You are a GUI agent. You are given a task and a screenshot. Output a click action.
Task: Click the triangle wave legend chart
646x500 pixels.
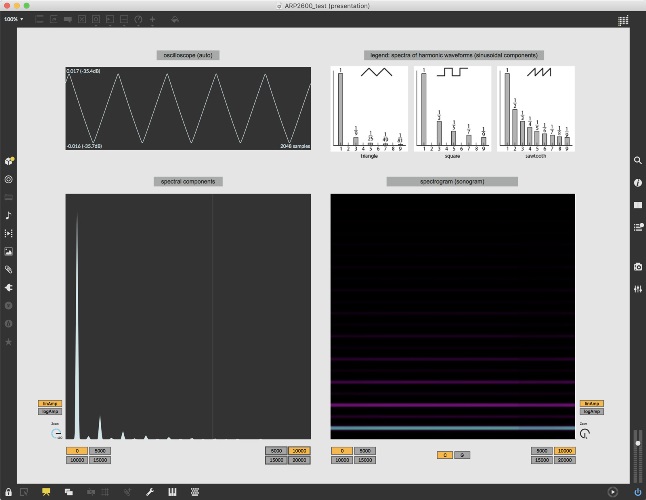(369, 109)
